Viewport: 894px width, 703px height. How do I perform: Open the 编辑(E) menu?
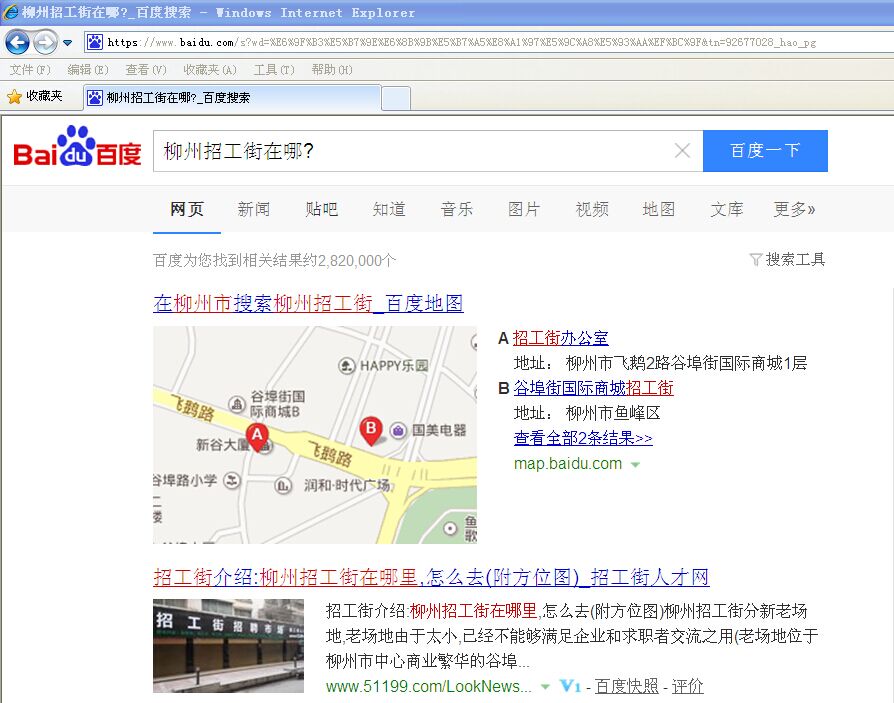click(x=87, y=70)
